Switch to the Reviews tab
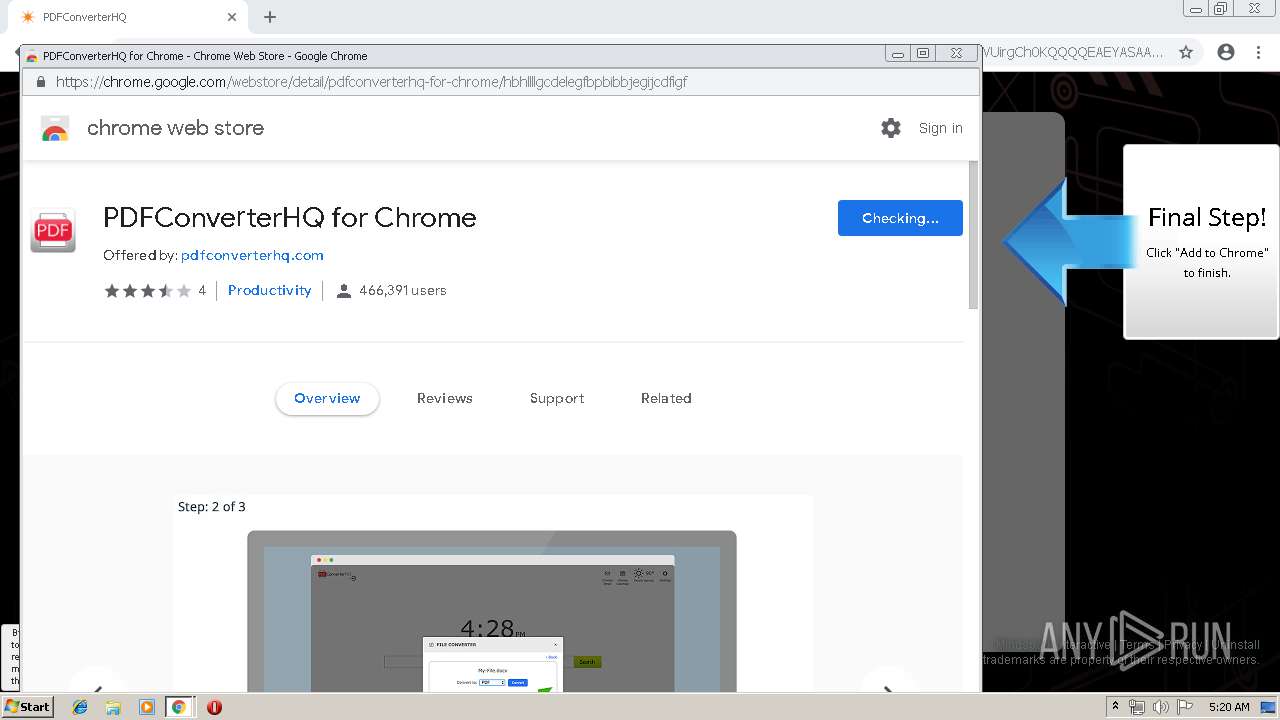The image size is (1280, 720). [444, 398]
